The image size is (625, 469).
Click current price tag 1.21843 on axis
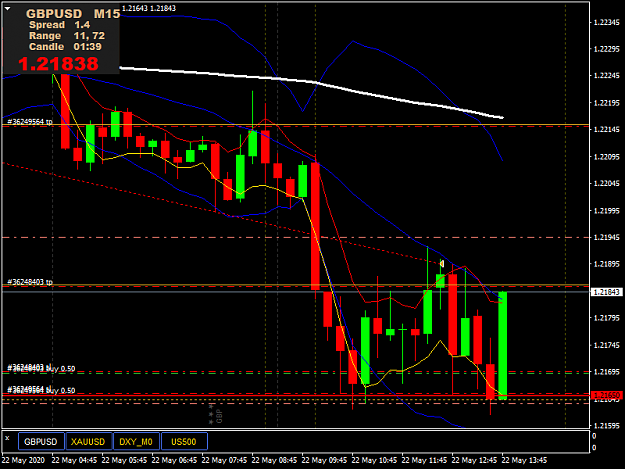[606, 292]
